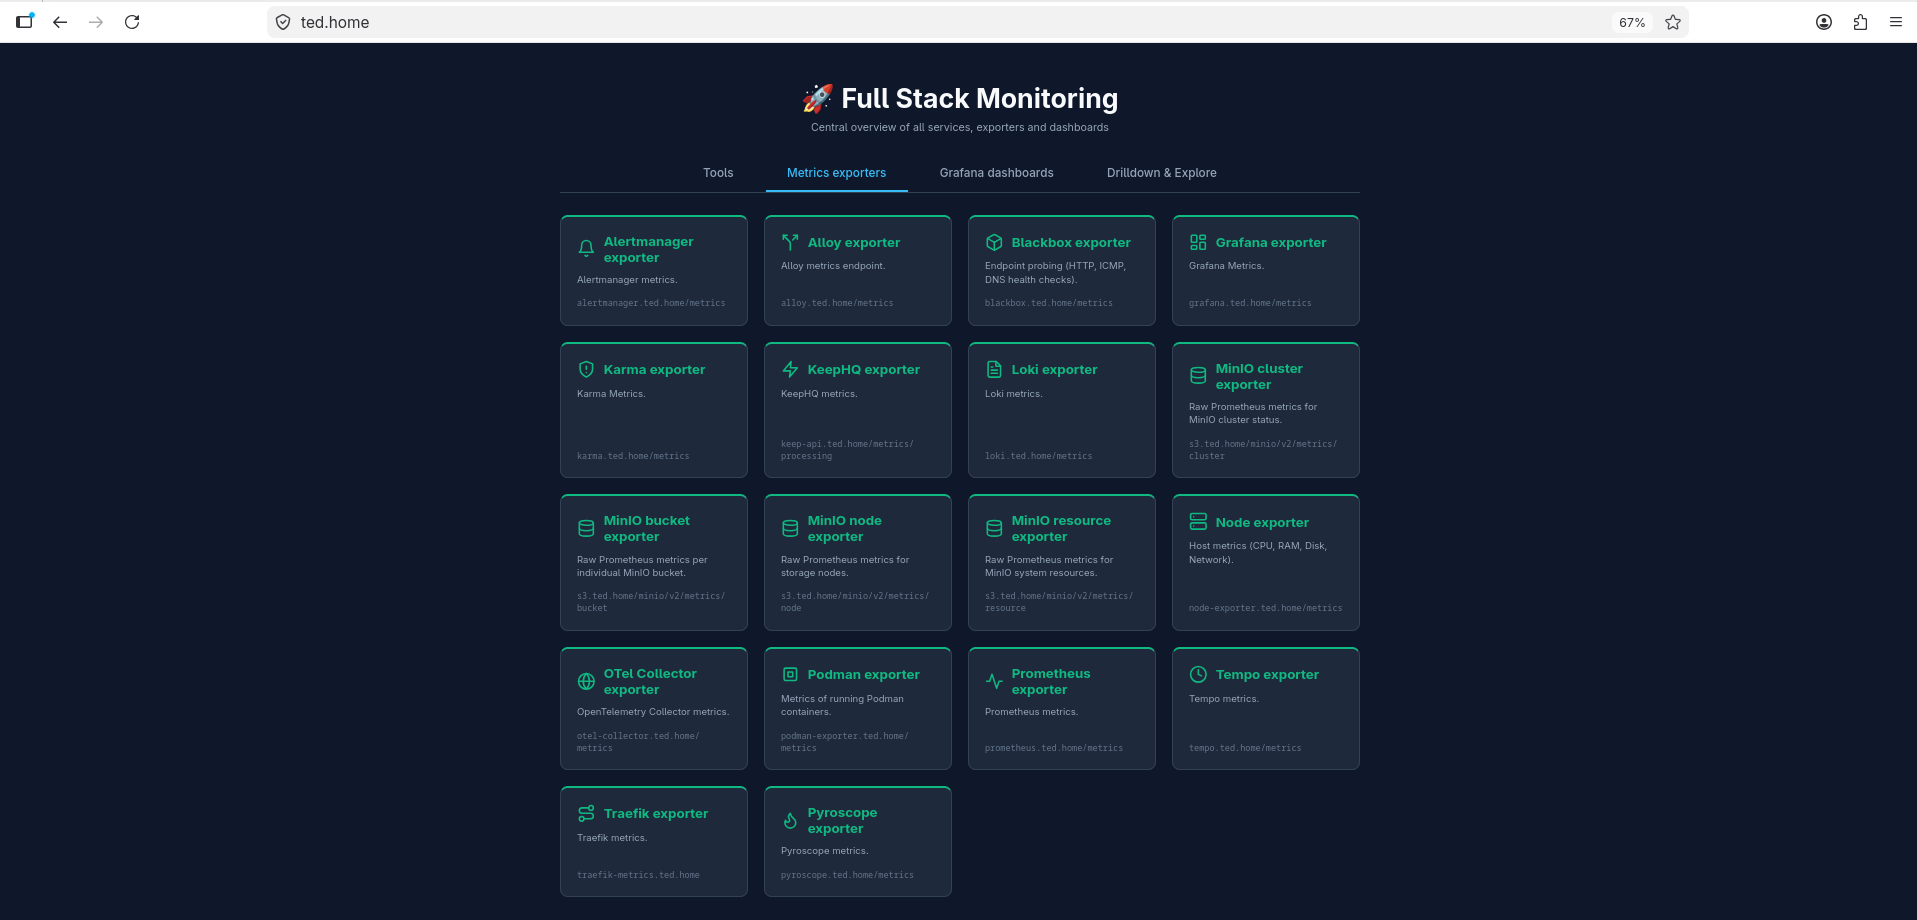Click the clock icon on Tempo exporter card

[1198, 674]
